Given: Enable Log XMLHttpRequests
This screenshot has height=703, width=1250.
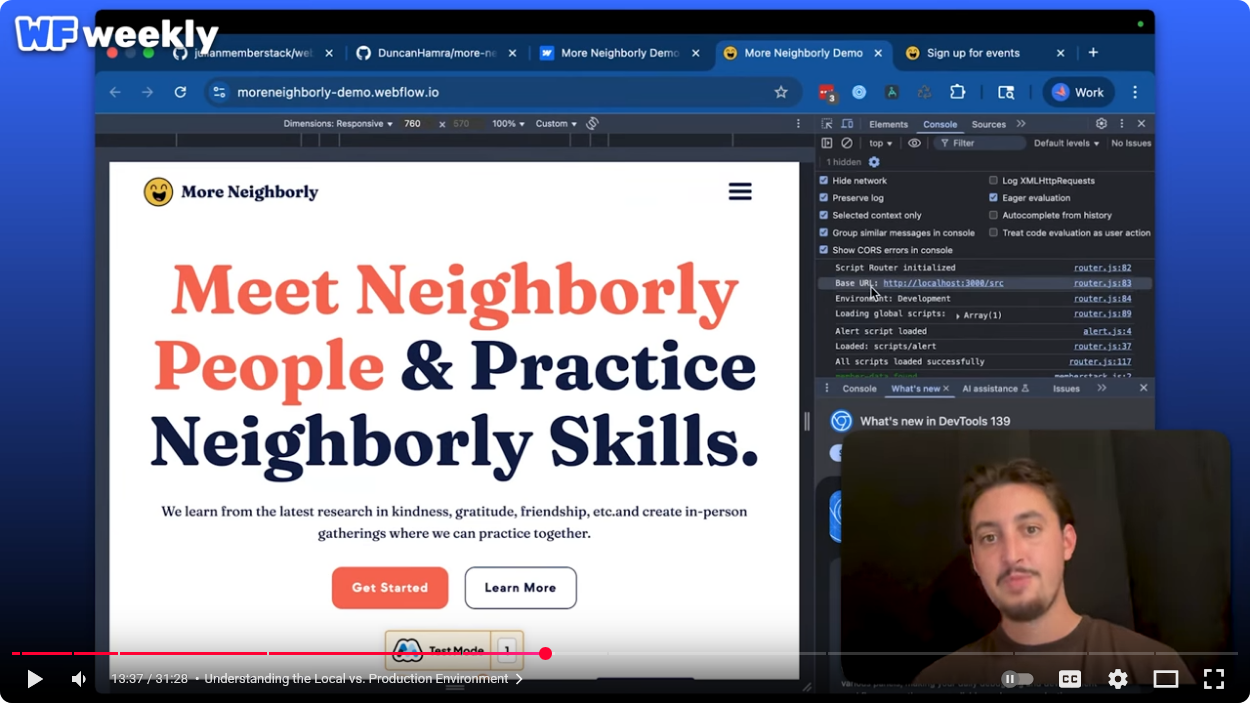Looking at the screenshot, I should (993, 181).
